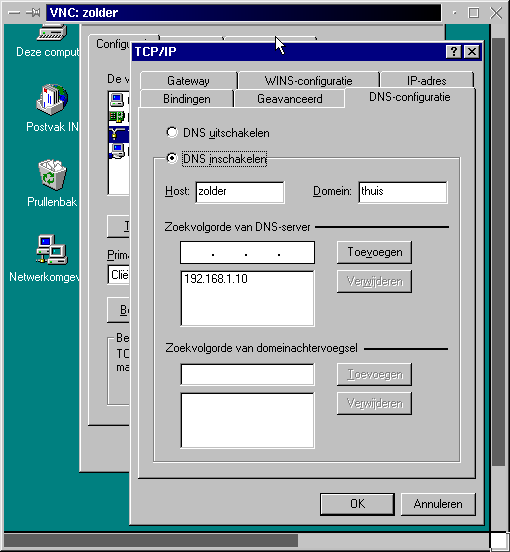The width and height of the screenshot is (510, 552).
Task: Switch to the IP-adres tab
Action: [427, 81]
